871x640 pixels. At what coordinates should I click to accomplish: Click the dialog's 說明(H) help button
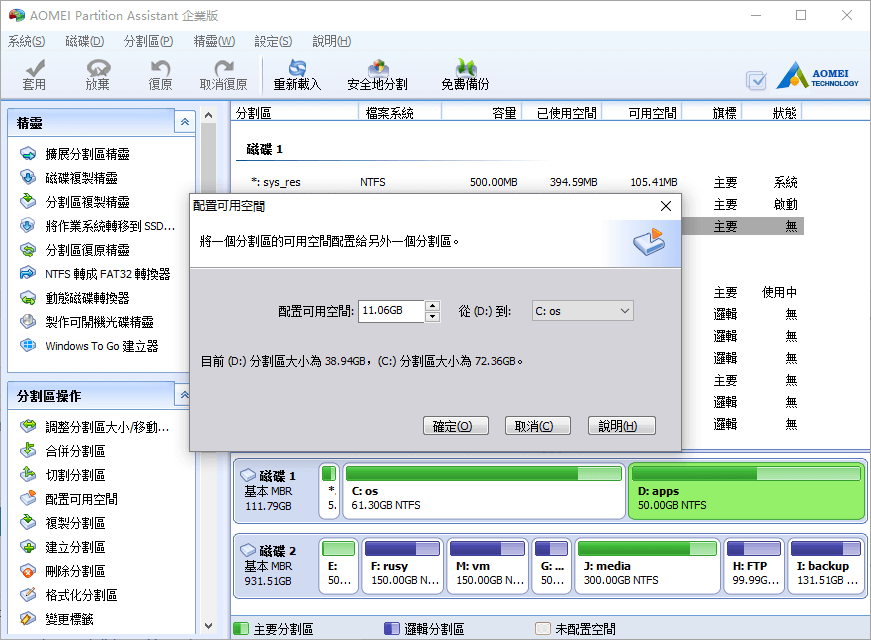tap(622, 426)
